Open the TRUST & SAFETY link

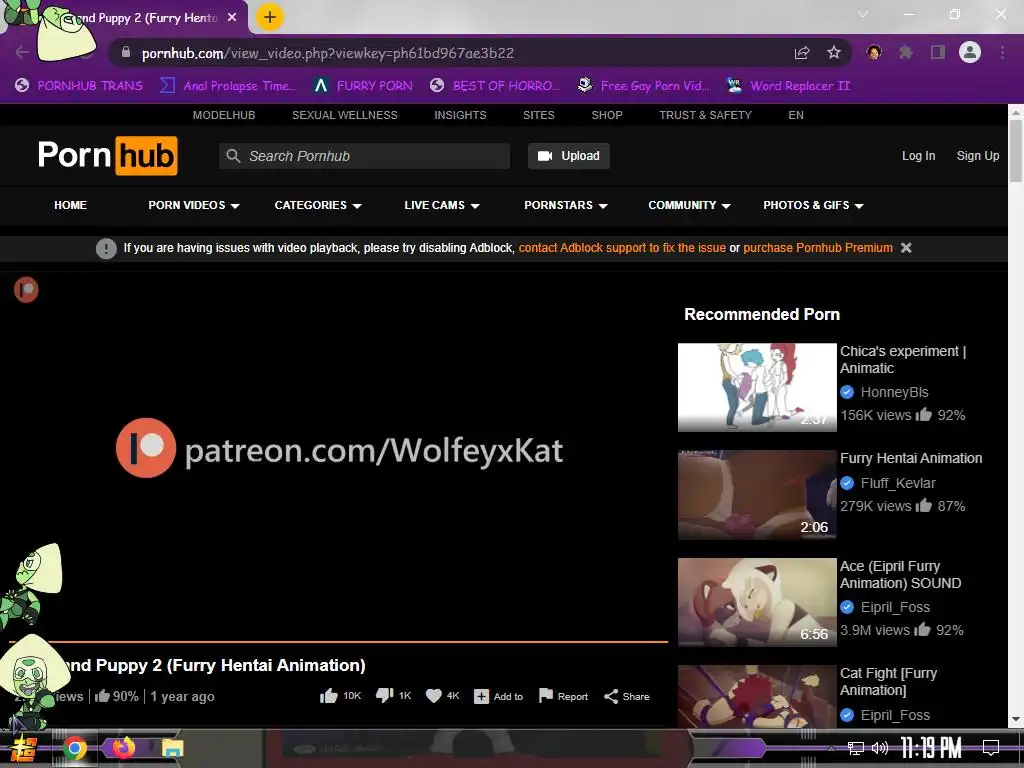pyautogui.click(x=705, y=115)
